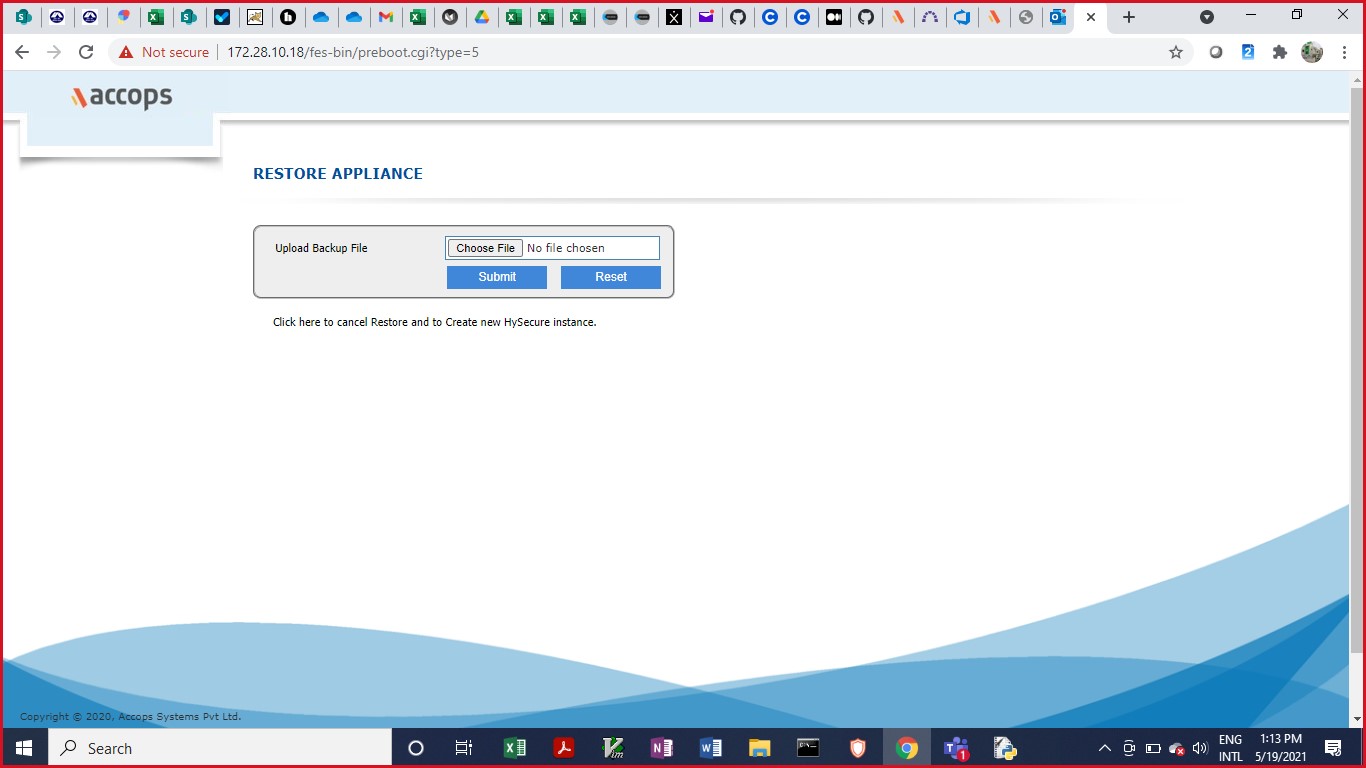Click the taskbar Search box
Viewport: 1366px width, 768px height.
click(x=219, y=748)
